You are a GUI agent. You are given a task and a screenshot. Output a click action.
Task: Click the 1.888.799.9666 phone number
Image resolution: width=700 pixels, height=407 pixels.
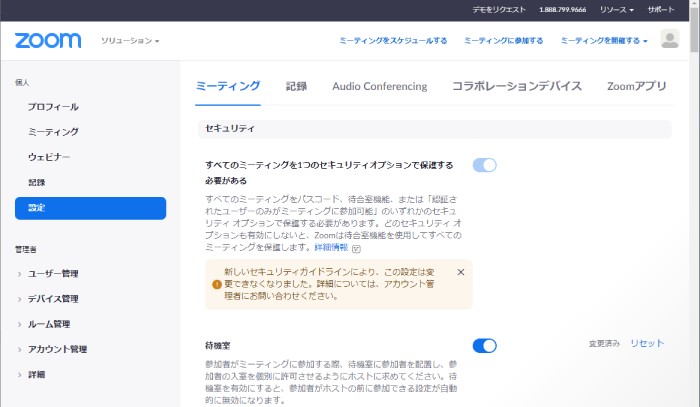click(x=562, y=9)
